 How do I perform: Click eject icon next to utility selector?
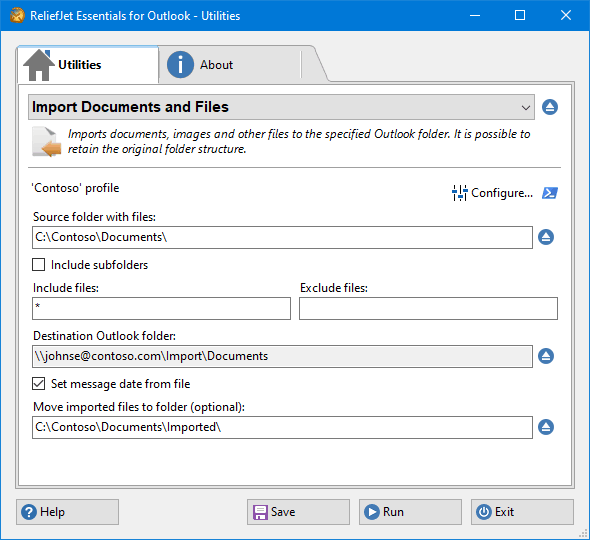point(550,107)
